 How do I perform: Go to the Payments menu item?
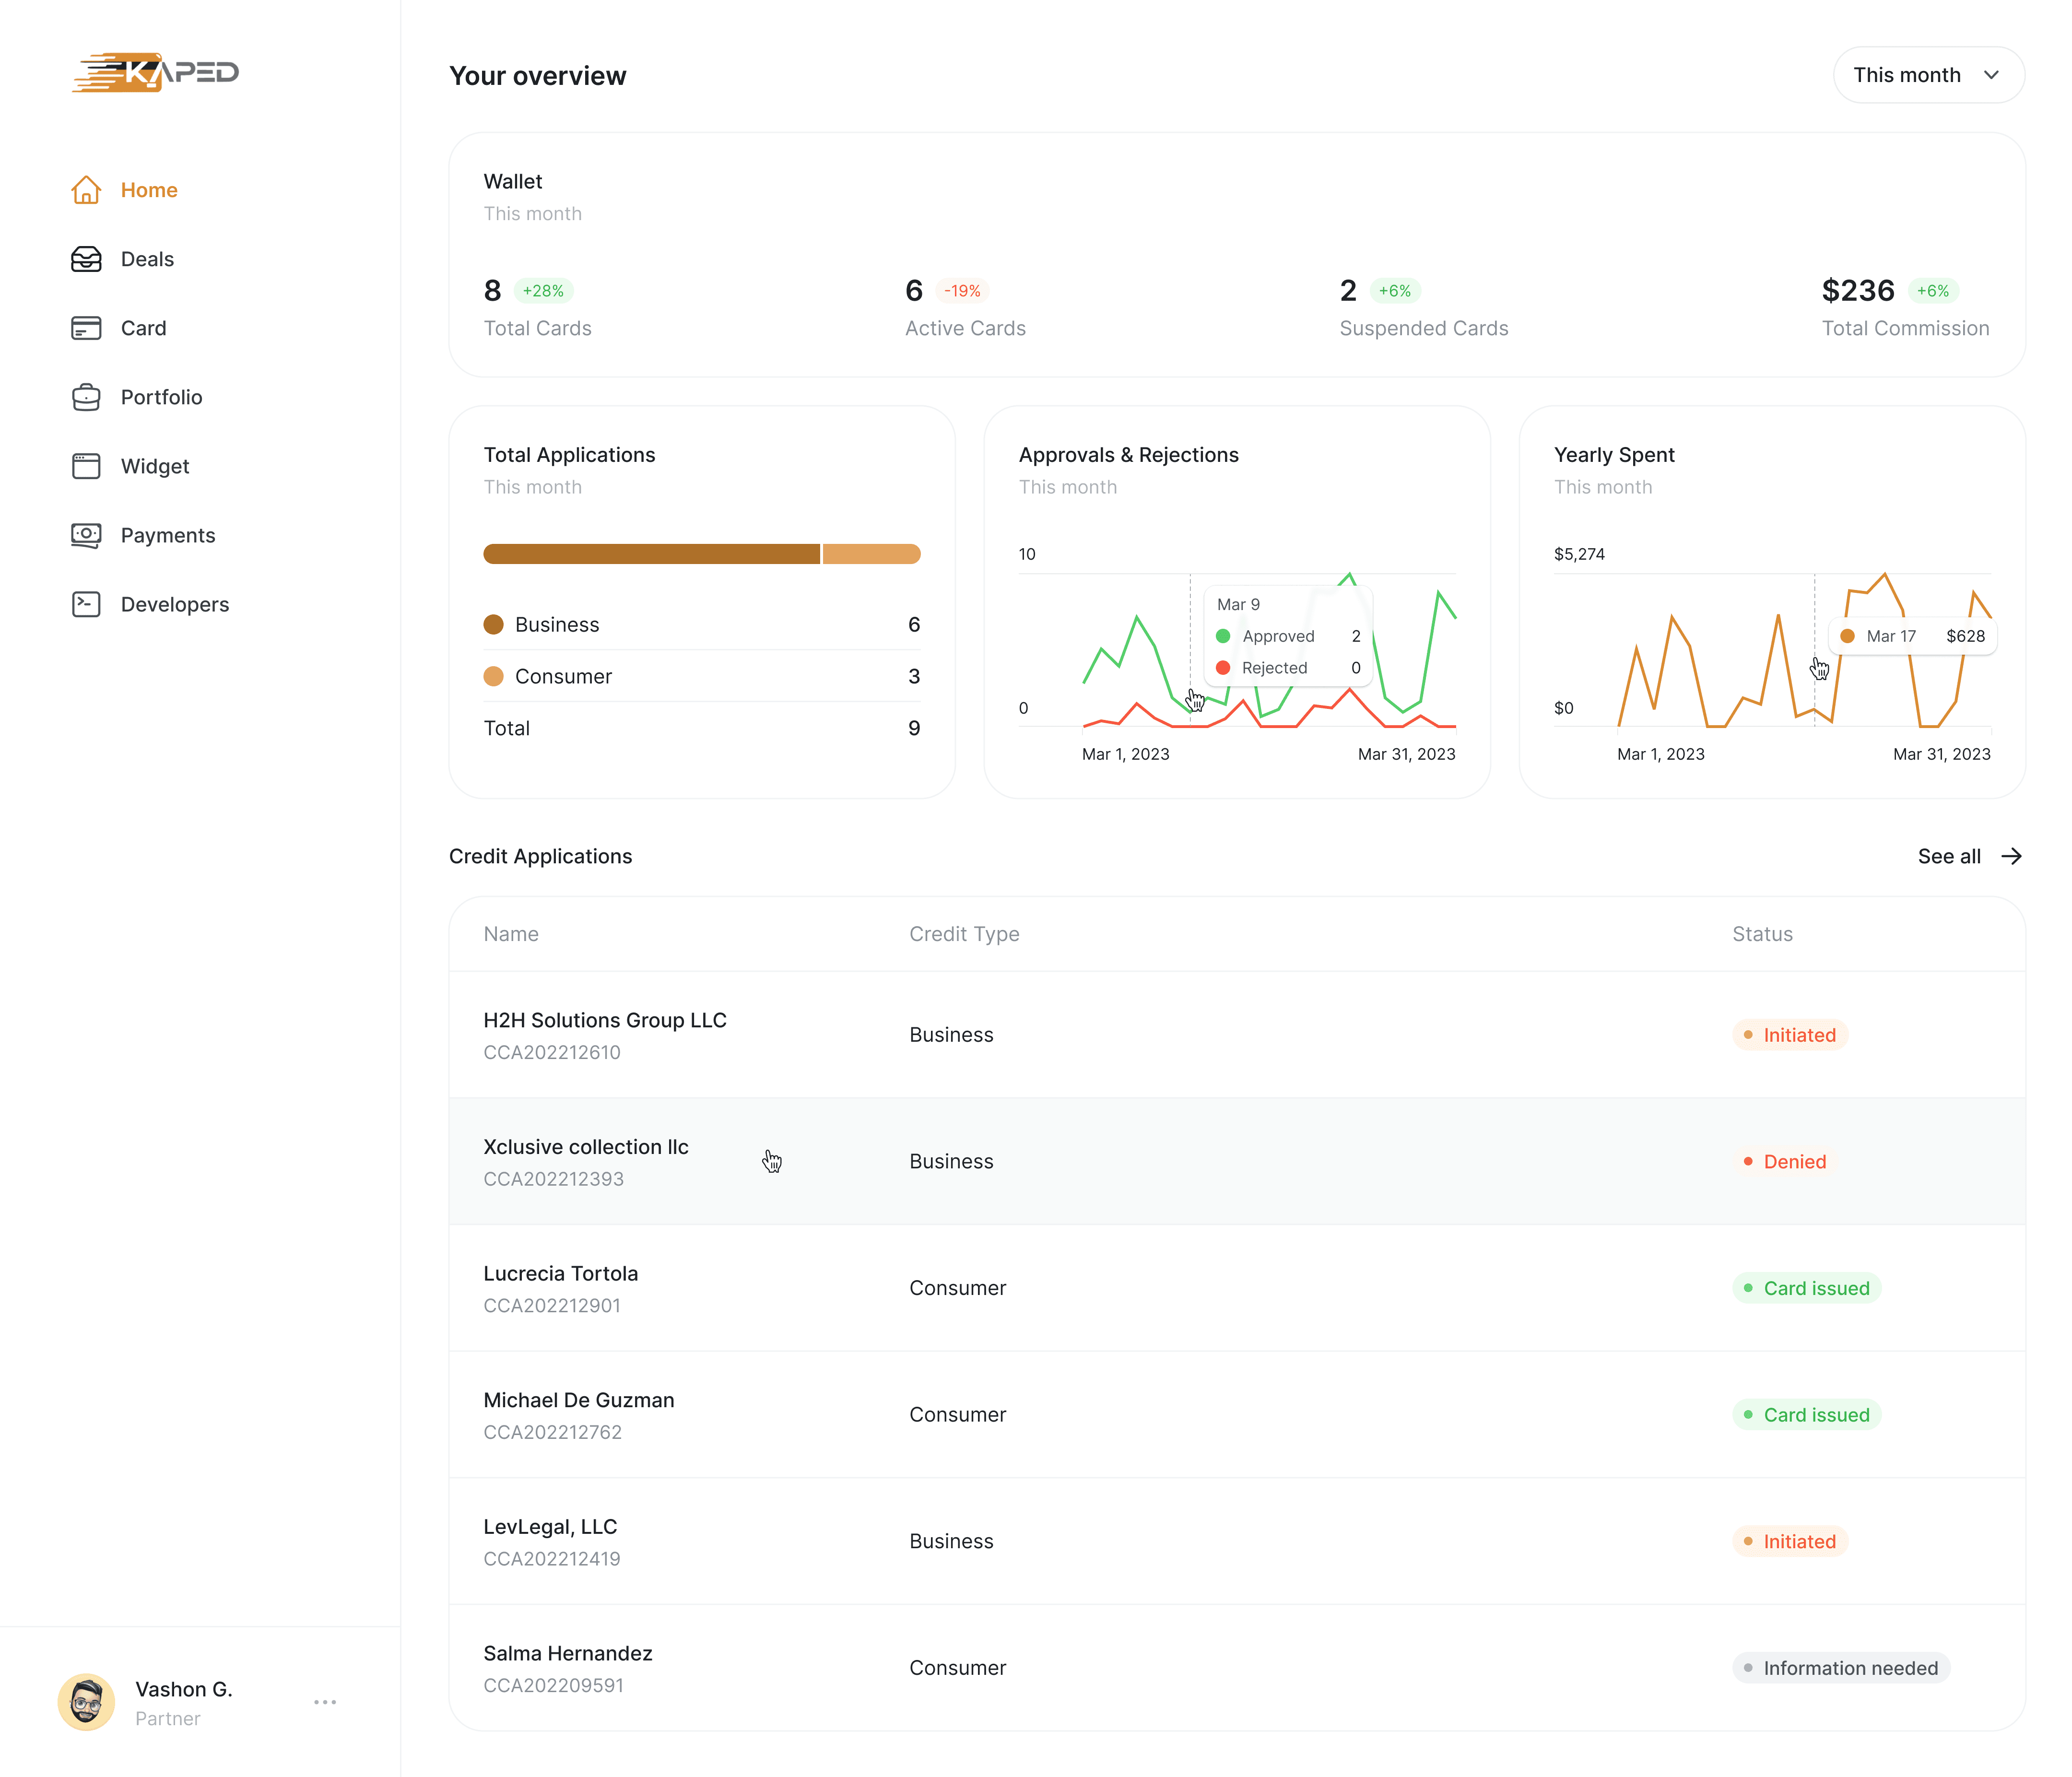[167, 535]
